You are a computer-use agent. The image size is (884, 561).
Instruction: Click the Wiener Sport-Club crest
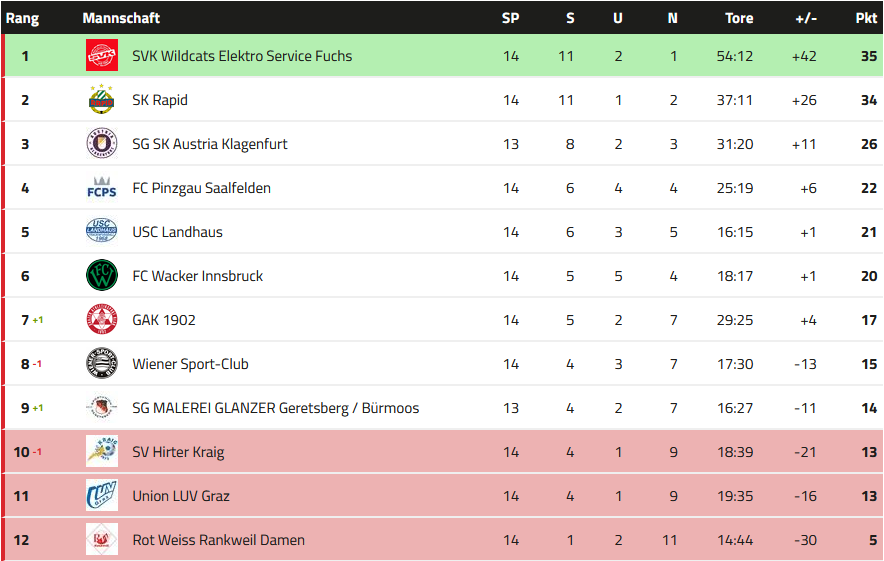click(x=102, y=364)
